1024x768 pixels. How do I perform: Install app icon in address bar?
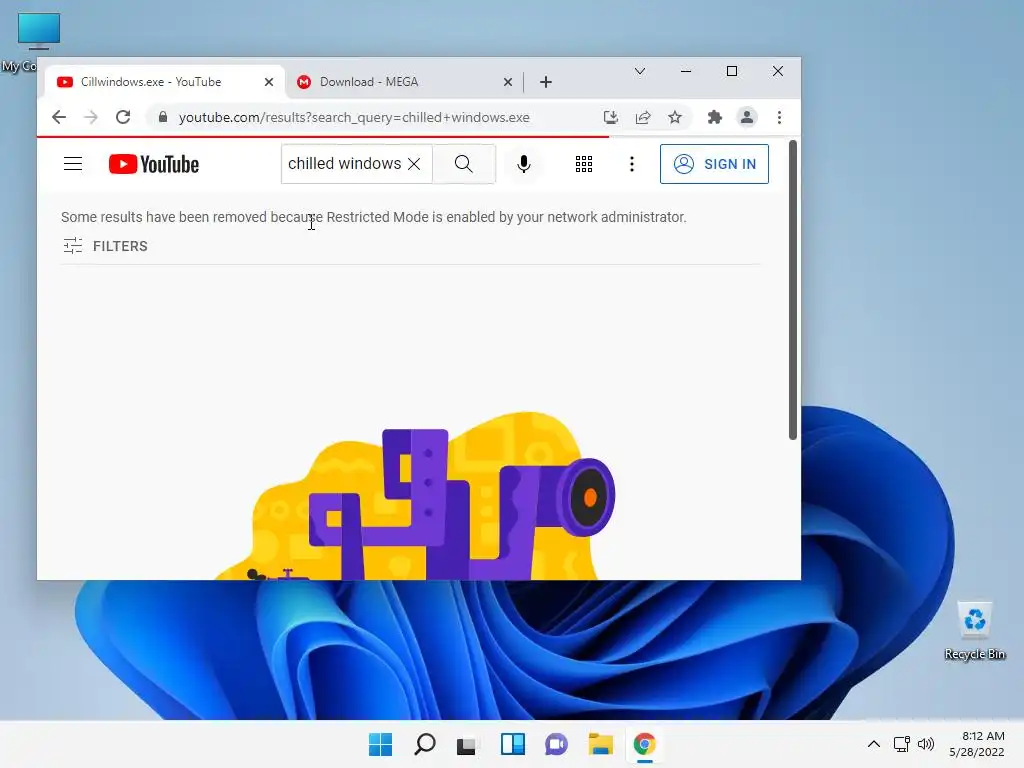click(611, 118)
